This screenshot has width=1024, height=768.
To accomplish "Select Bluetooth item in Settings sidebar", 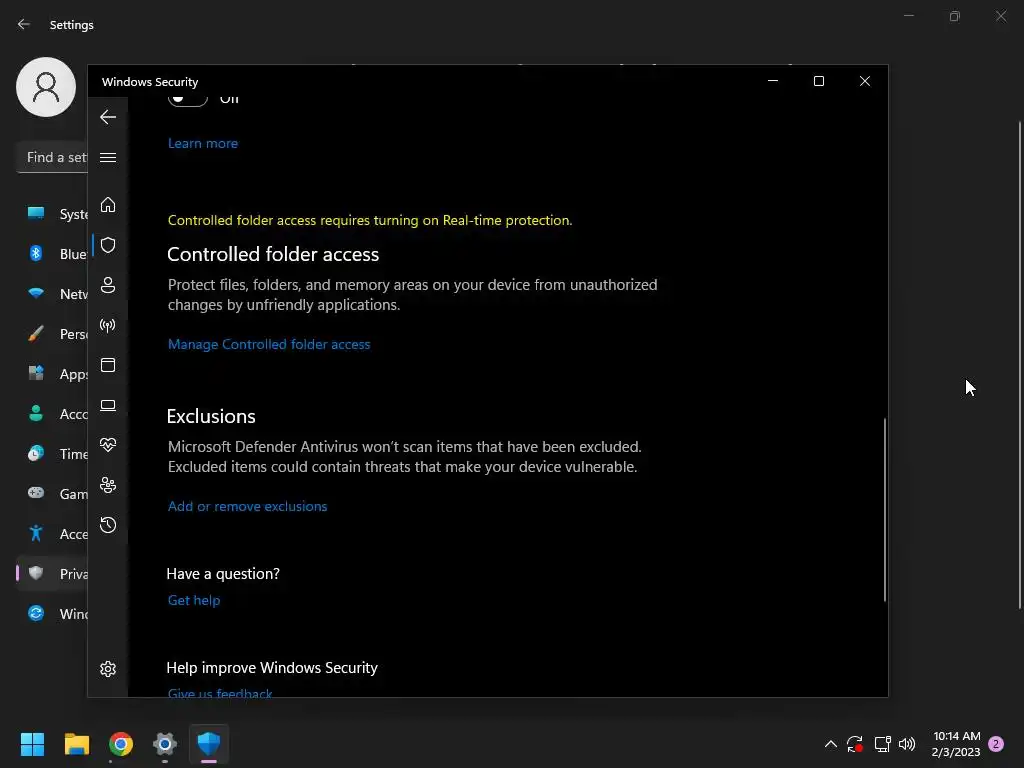I will tap(52, 253).
